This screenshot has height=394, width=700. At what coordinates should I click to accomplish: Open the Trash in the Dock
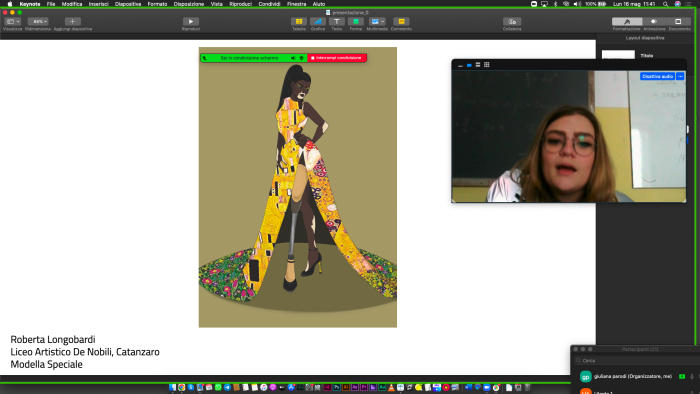tap(527, 387)
